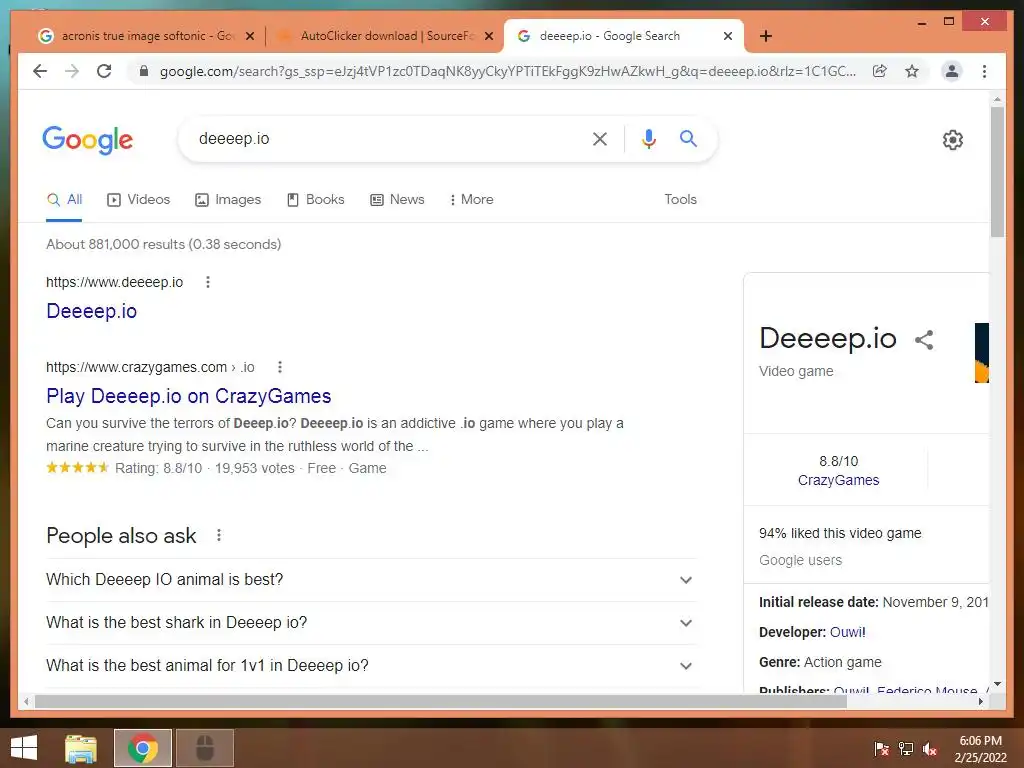Open People also ask options dots
Viewport: 1024px width, 768px height.
point(219,536)
